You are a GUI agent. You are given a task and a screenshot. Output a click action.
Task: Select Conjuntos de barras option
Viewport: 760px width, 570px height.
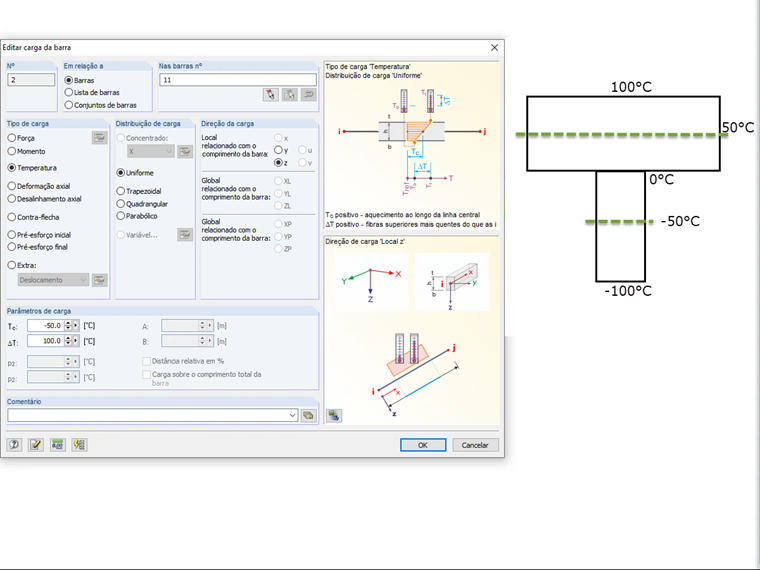coord(68,105)
